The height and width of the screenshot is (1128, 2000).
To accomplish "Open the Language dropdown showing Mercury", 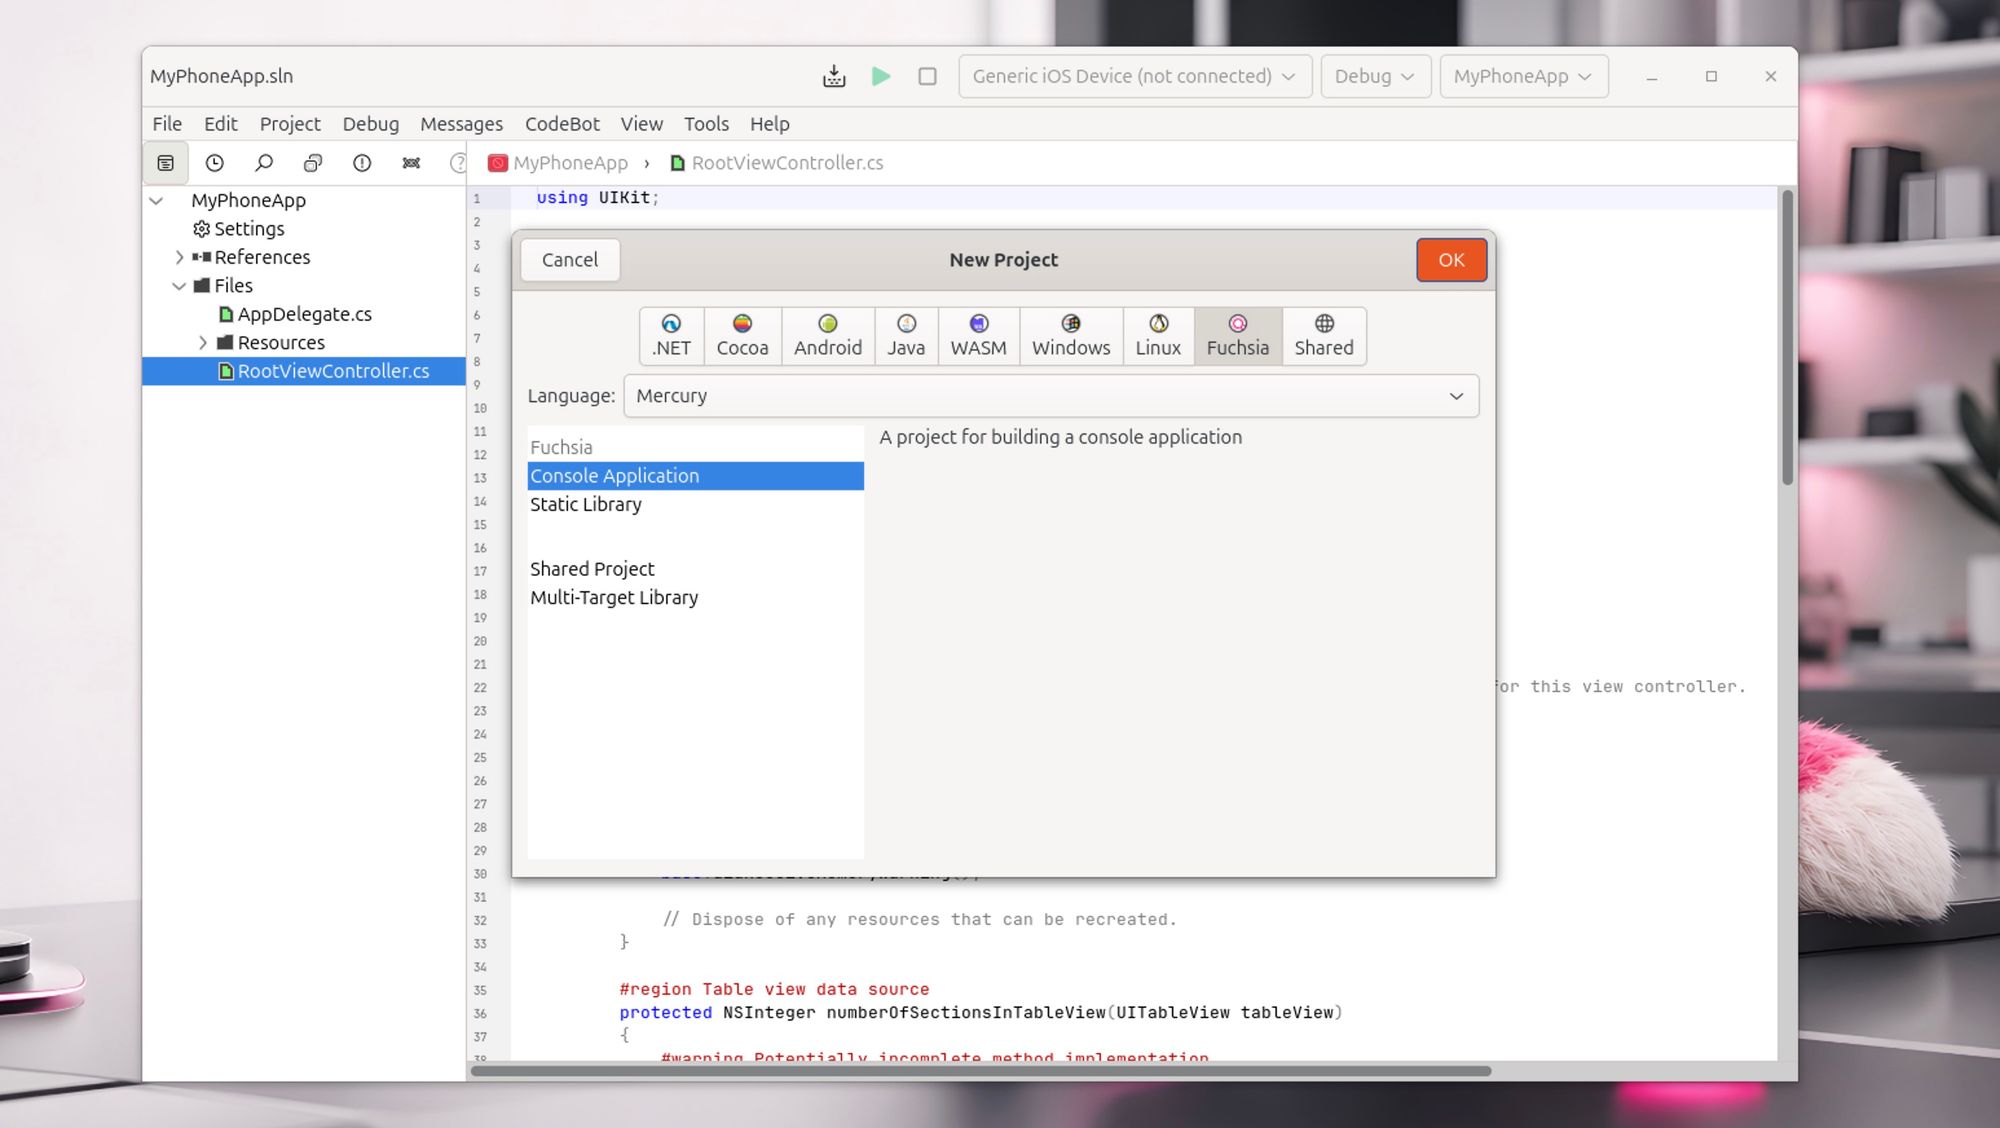I will [x=1051, y=396].
